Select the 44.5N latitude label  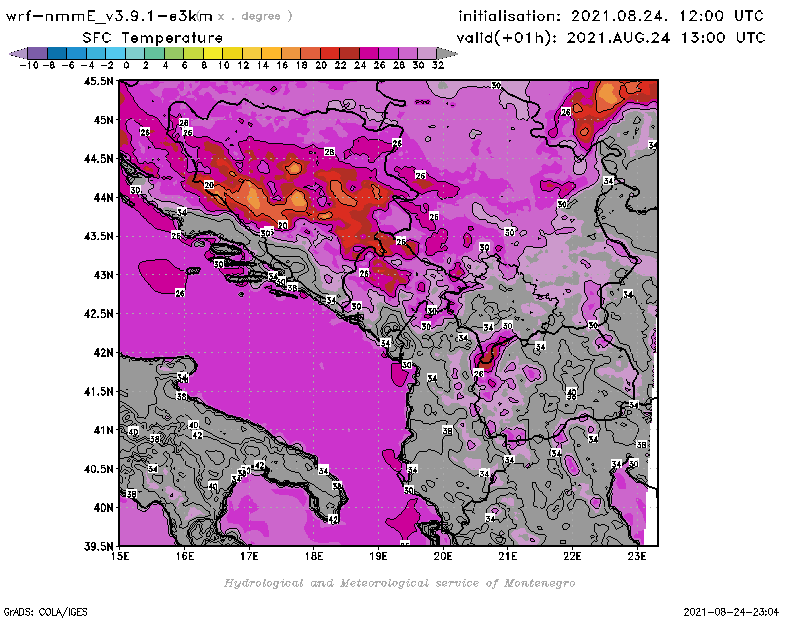pos(98,159)
